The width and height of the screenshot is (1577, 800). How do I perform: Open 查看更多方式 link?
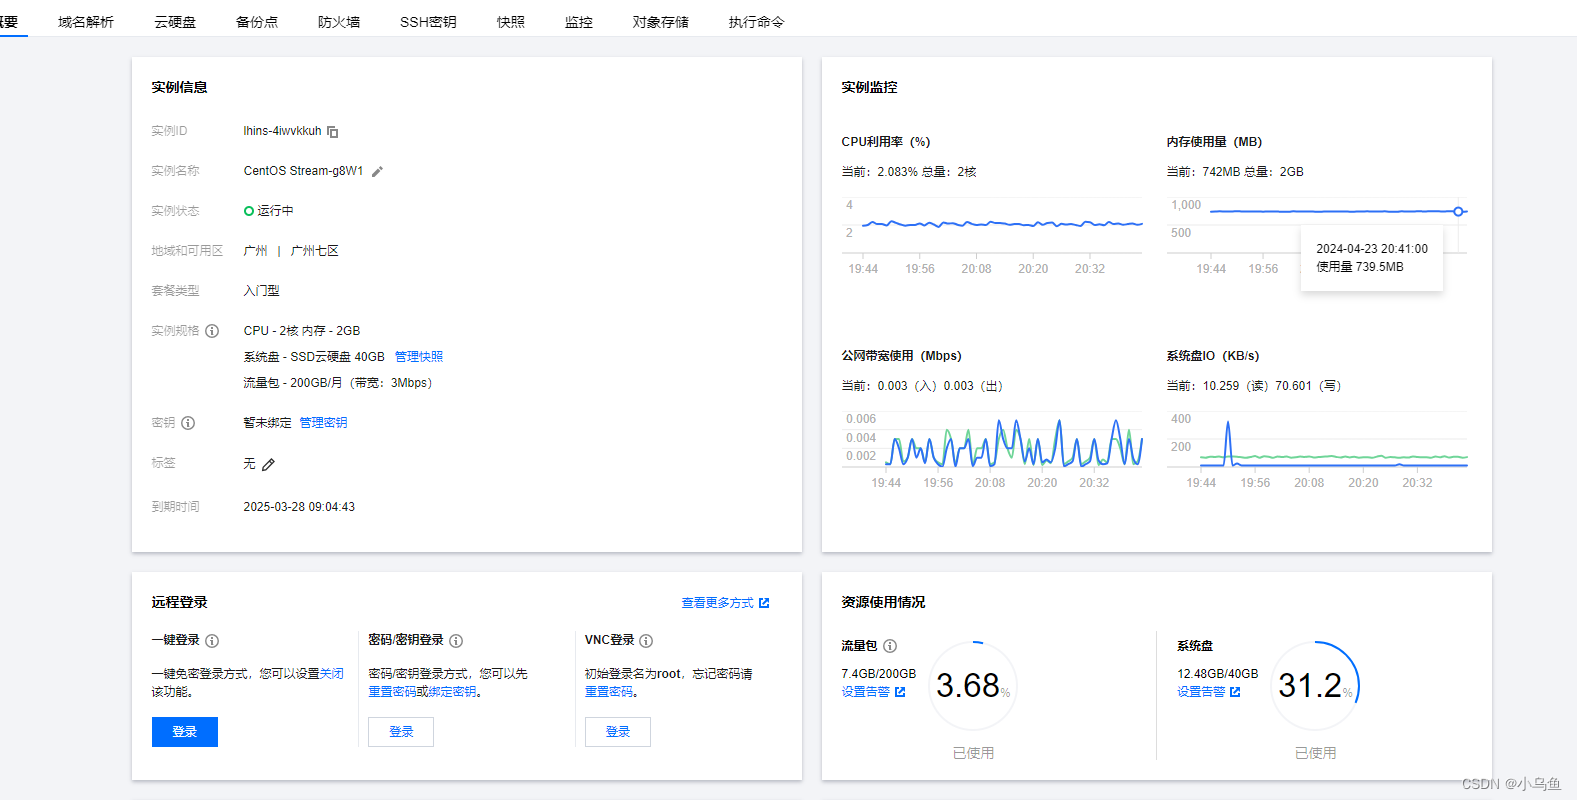pos(725,603)
